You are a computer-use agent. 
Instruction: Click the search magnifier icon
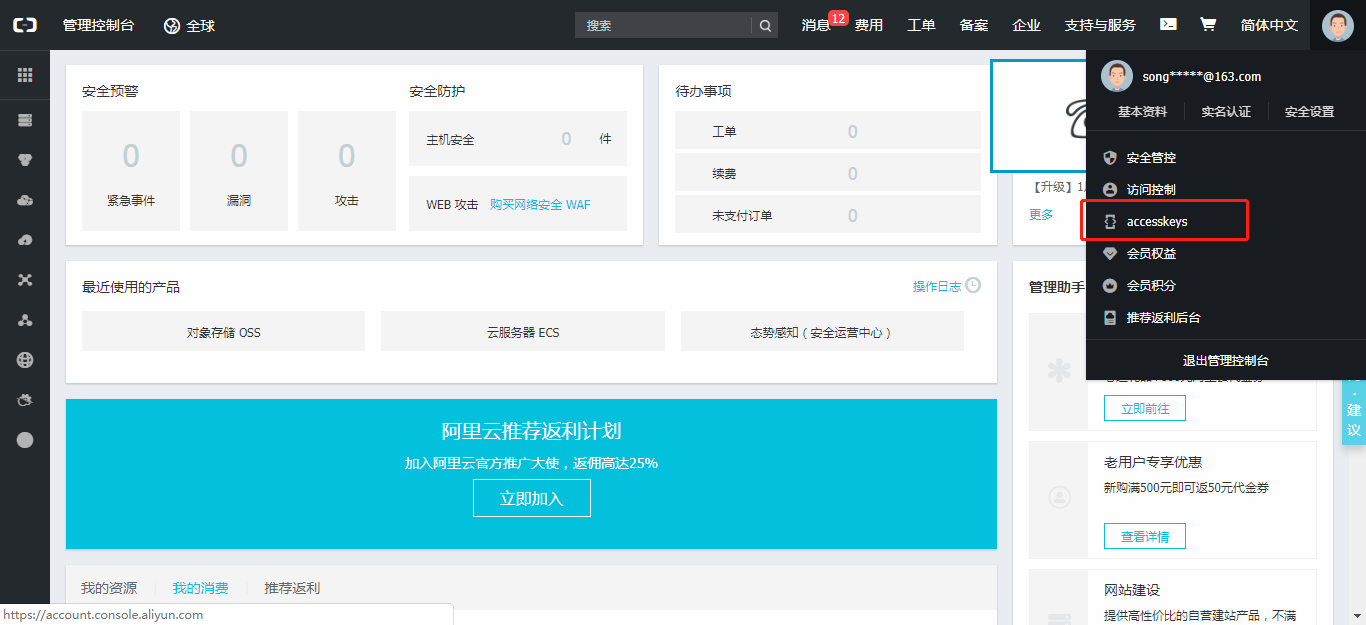coord(765,26)
